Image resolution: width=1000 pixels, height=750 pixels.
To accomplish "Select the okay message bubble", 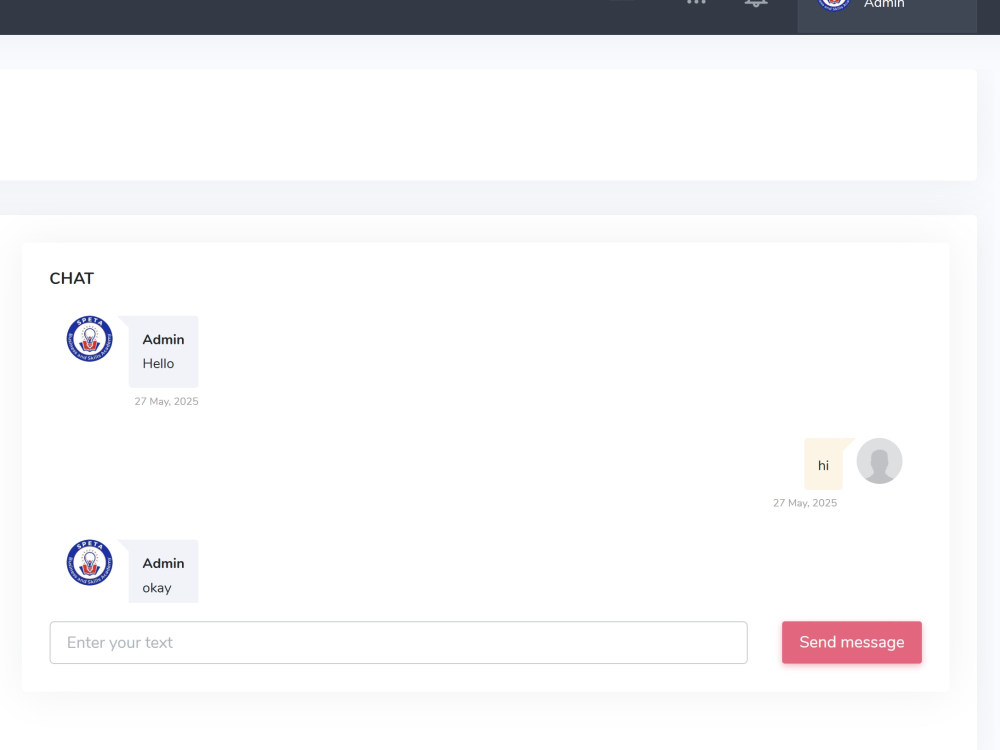I will 163,571.
